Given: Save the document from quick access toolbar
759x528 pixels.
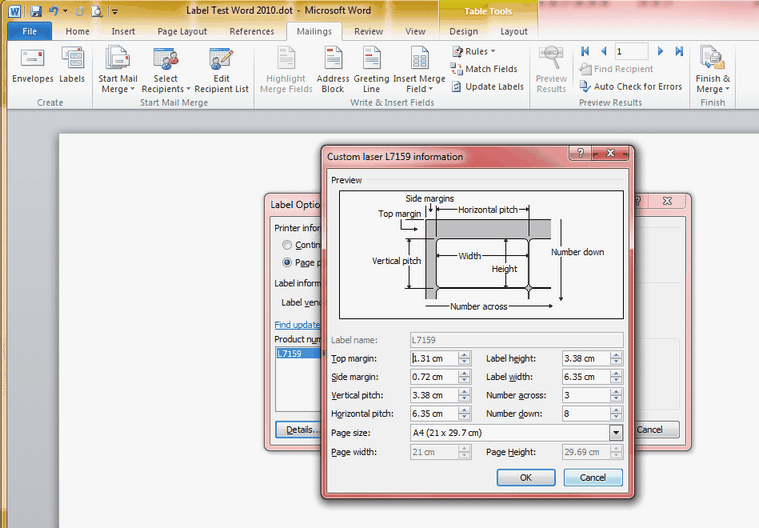Looking at the screenshot, I should 36,11.
